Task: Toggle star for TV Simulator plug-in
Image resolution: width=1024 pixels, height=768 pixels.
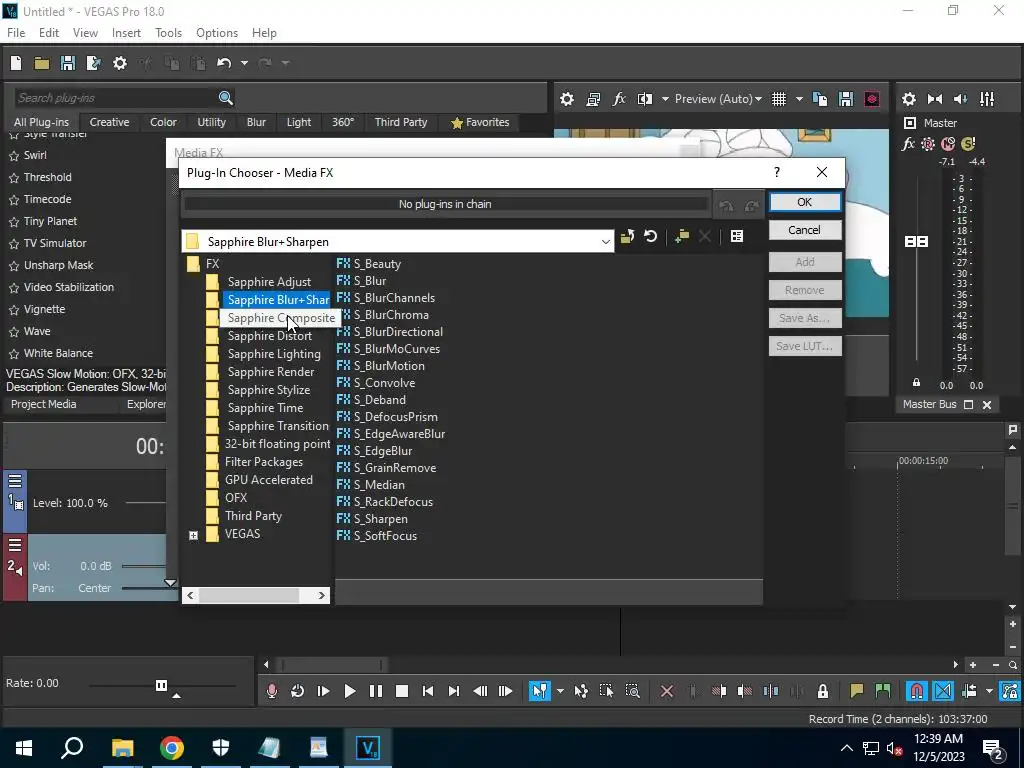Action: tap(14, 244)
